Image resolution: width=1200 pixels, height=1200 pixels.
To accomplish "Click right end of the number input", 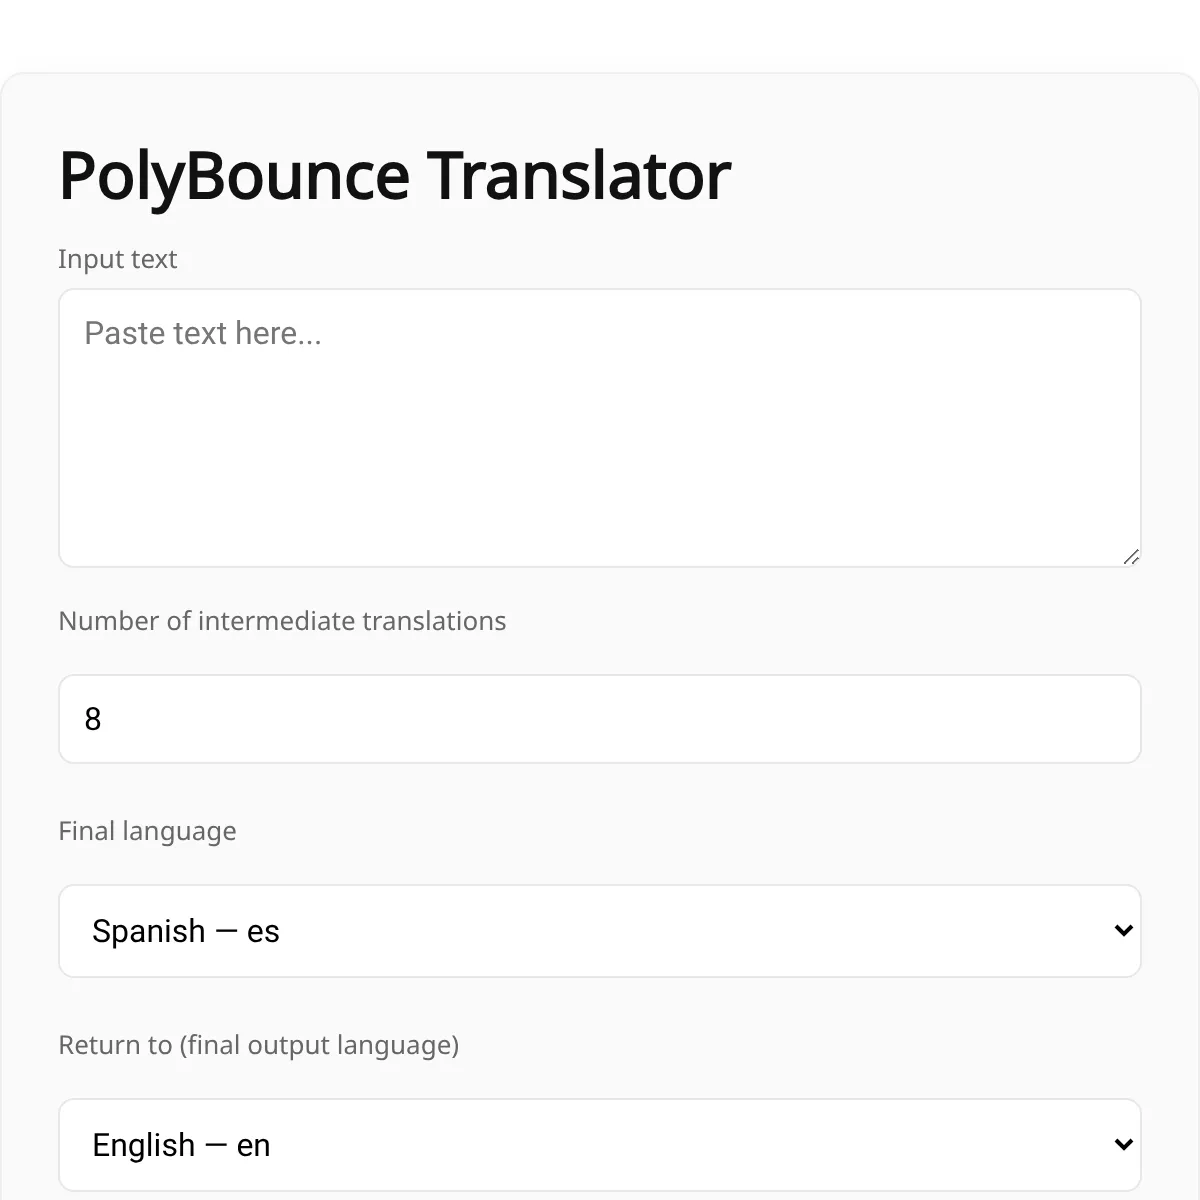I will 1100,719.
